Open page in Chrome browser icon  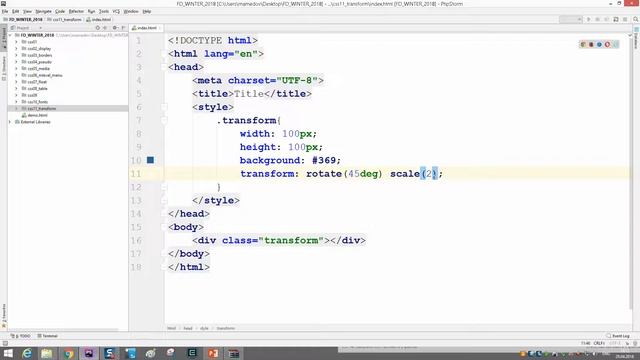click(x=583, y=44)
